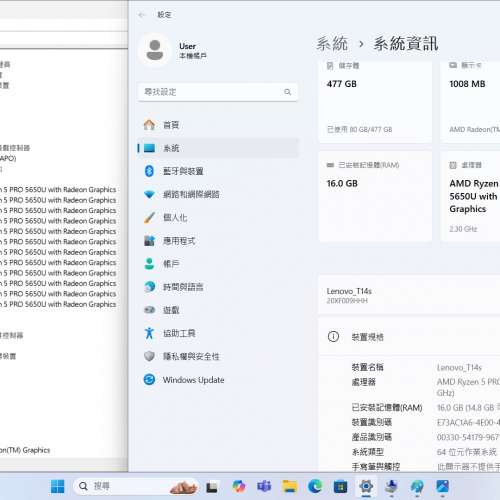
Task: Open 網路和網際網路 network settings
Action: [x=218, y=194]
